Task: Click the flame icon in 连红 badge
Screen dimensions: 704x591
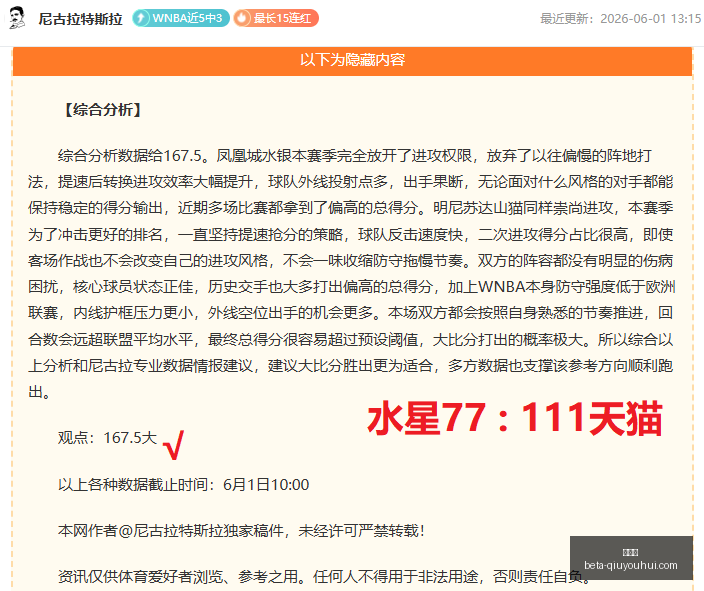Action: point(242,18)
